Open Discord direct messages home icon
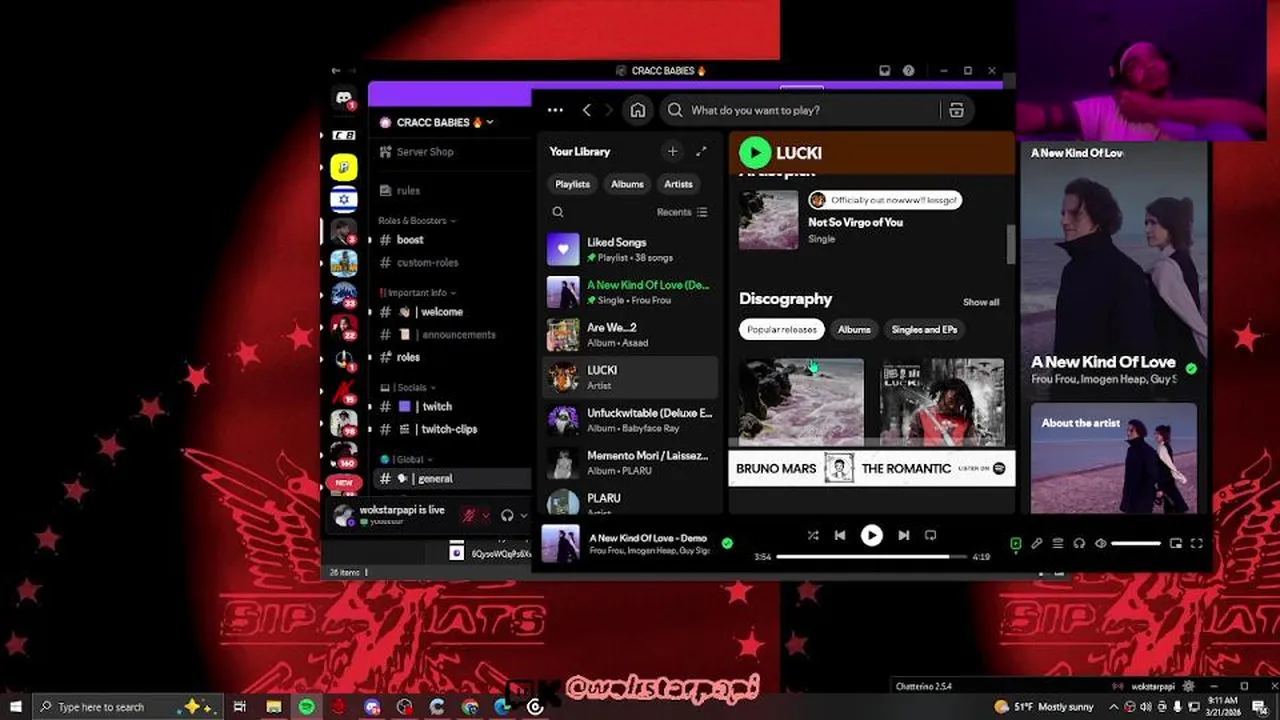 344,98
